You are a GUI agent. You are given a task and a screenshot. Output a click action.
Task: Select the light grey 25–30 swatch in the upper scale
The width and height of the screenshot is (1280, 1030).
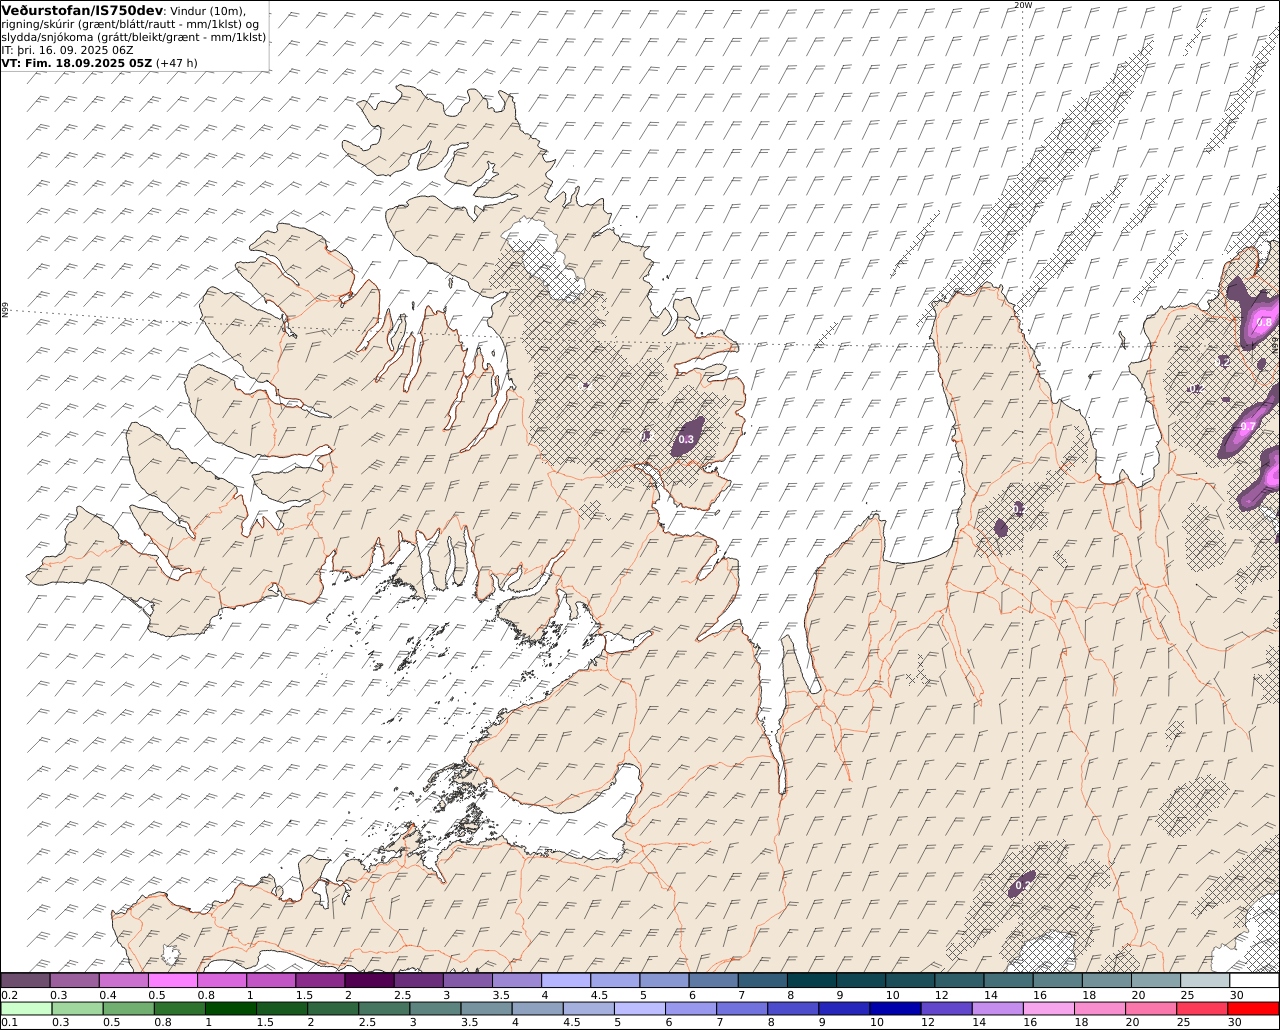(1206, 980)
